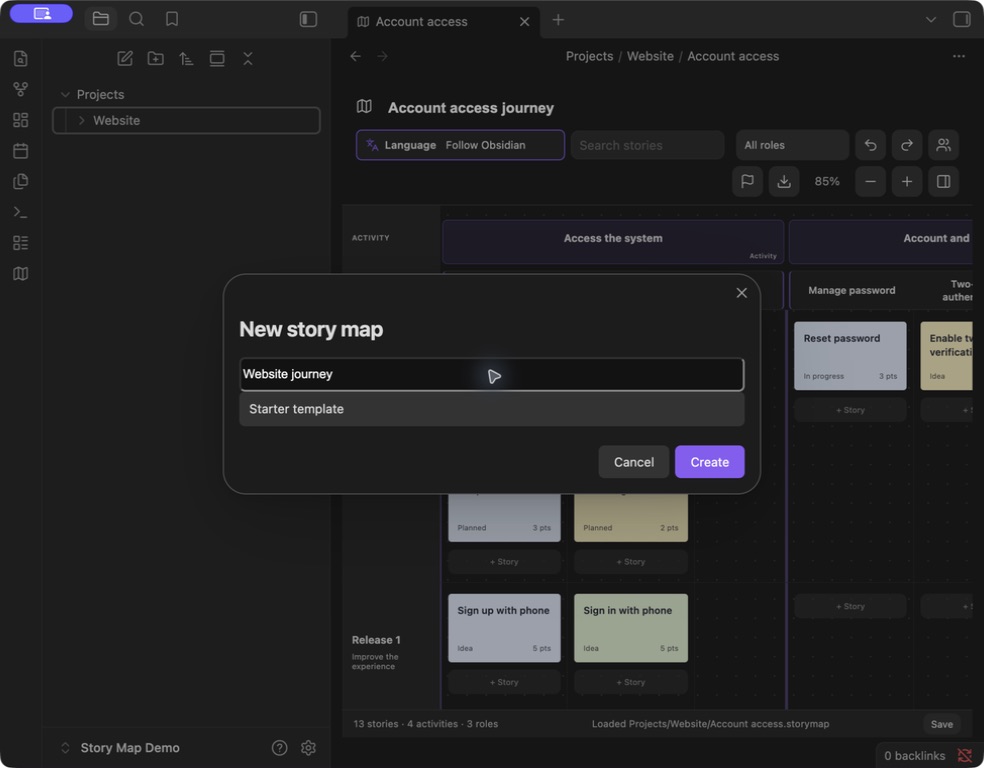Image resolution: width=984 pixels, height=768 pixels.
Task: Create a new note icon
Action: point(125,58)
